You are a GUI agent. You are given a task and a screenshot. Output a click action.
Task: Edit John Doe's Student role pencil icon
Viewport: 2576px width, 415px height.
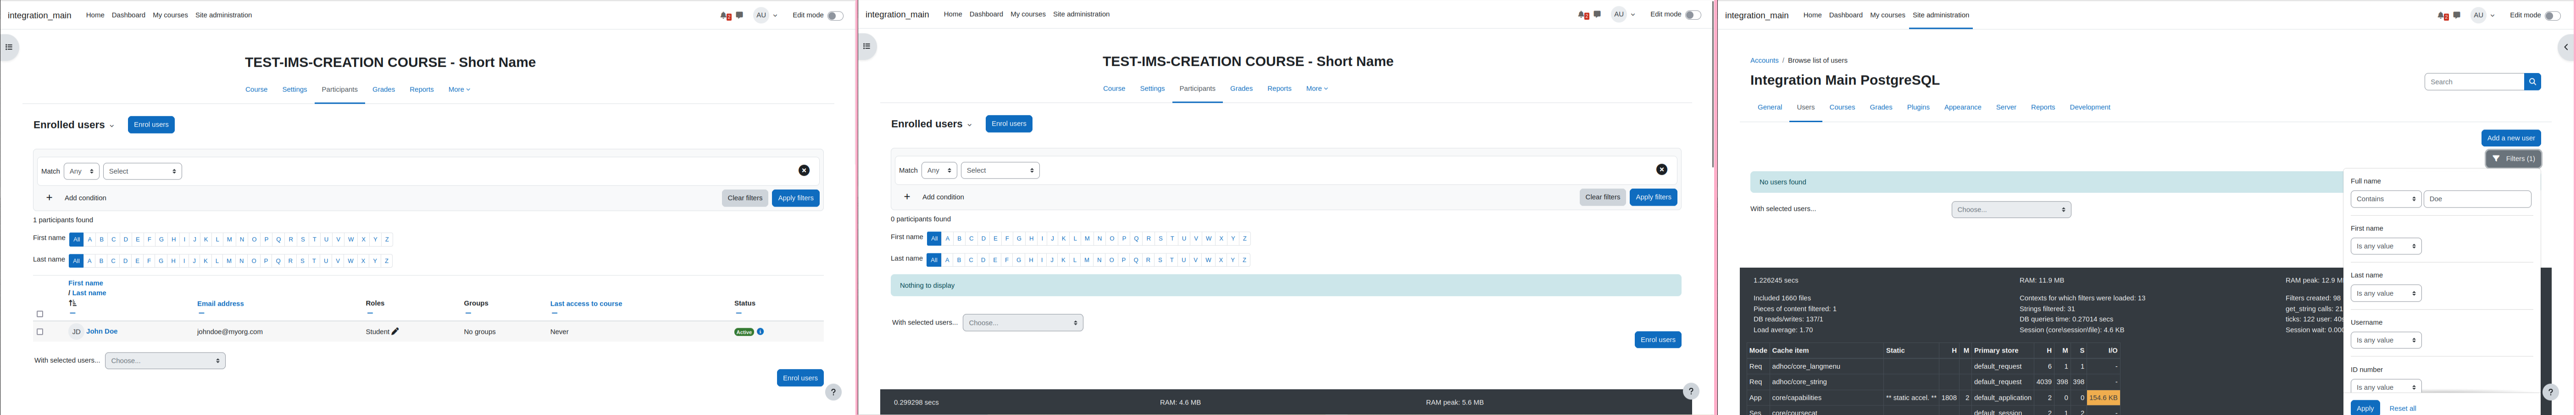pyautogui.click(x=395, y=331)
